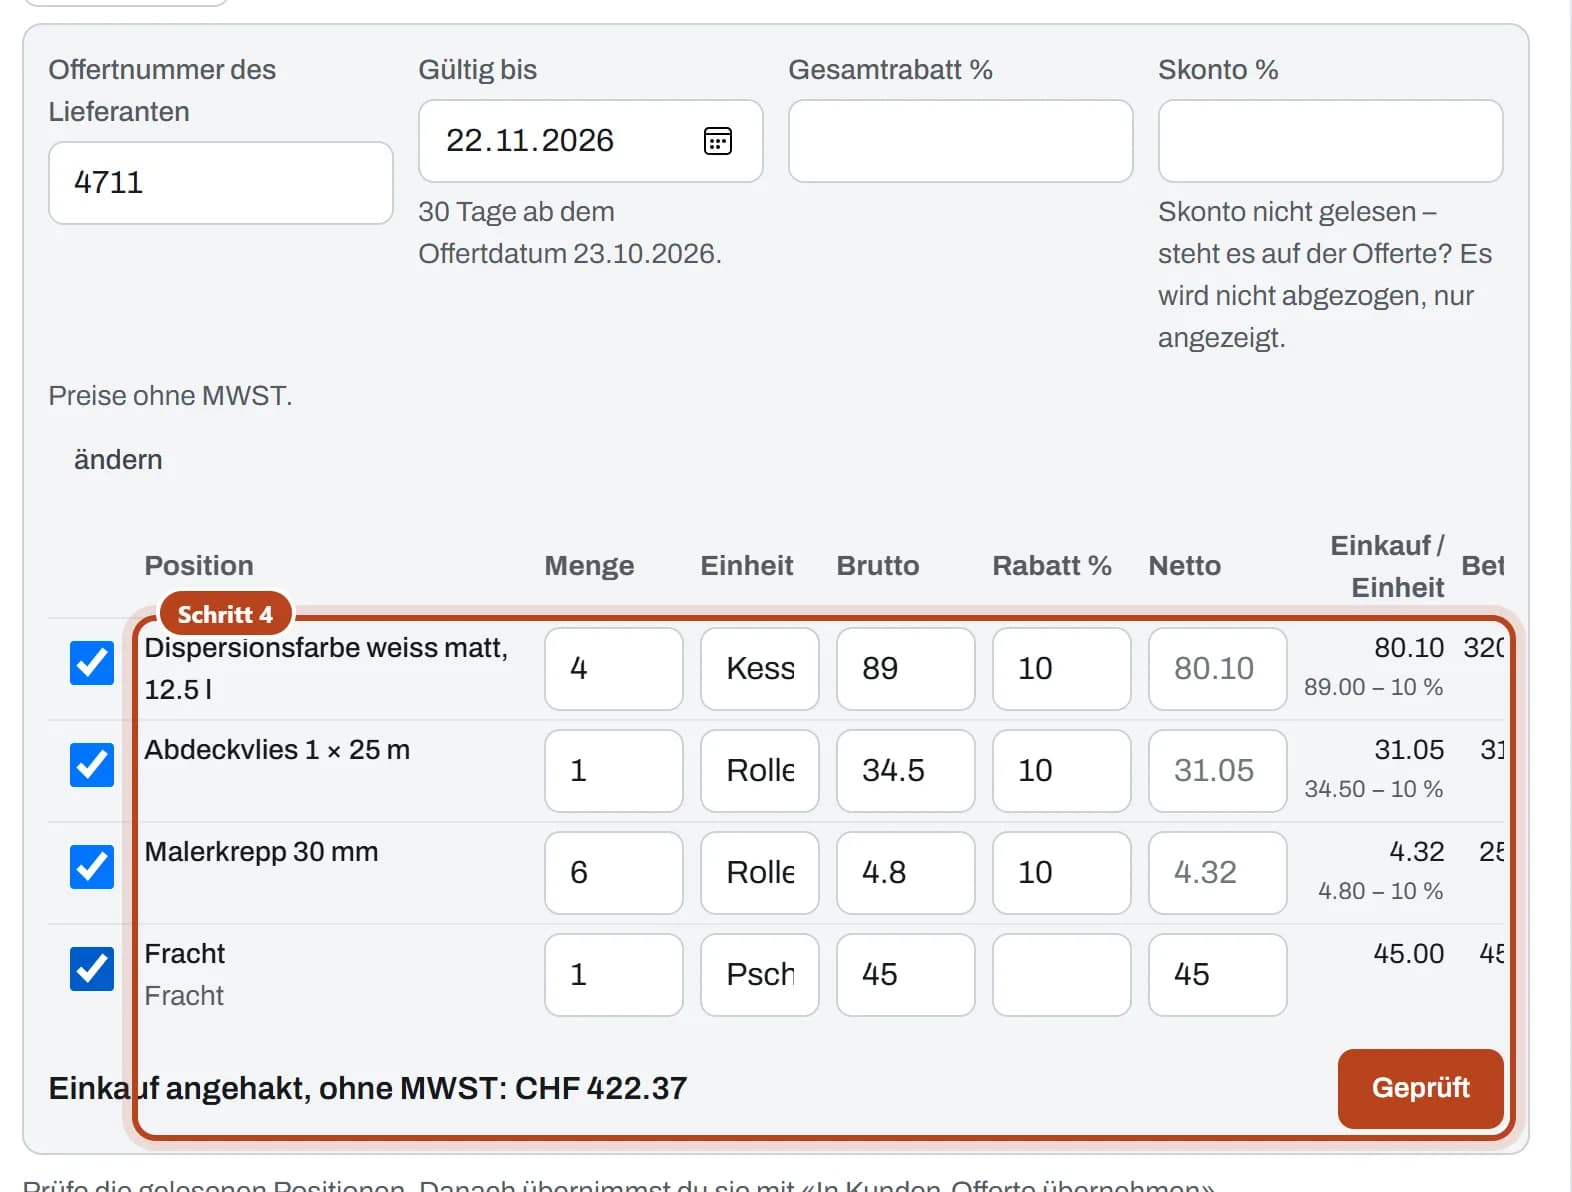Click the ändern link
This screenshot has height=1192, width=1572.
[x=118, y=460]
